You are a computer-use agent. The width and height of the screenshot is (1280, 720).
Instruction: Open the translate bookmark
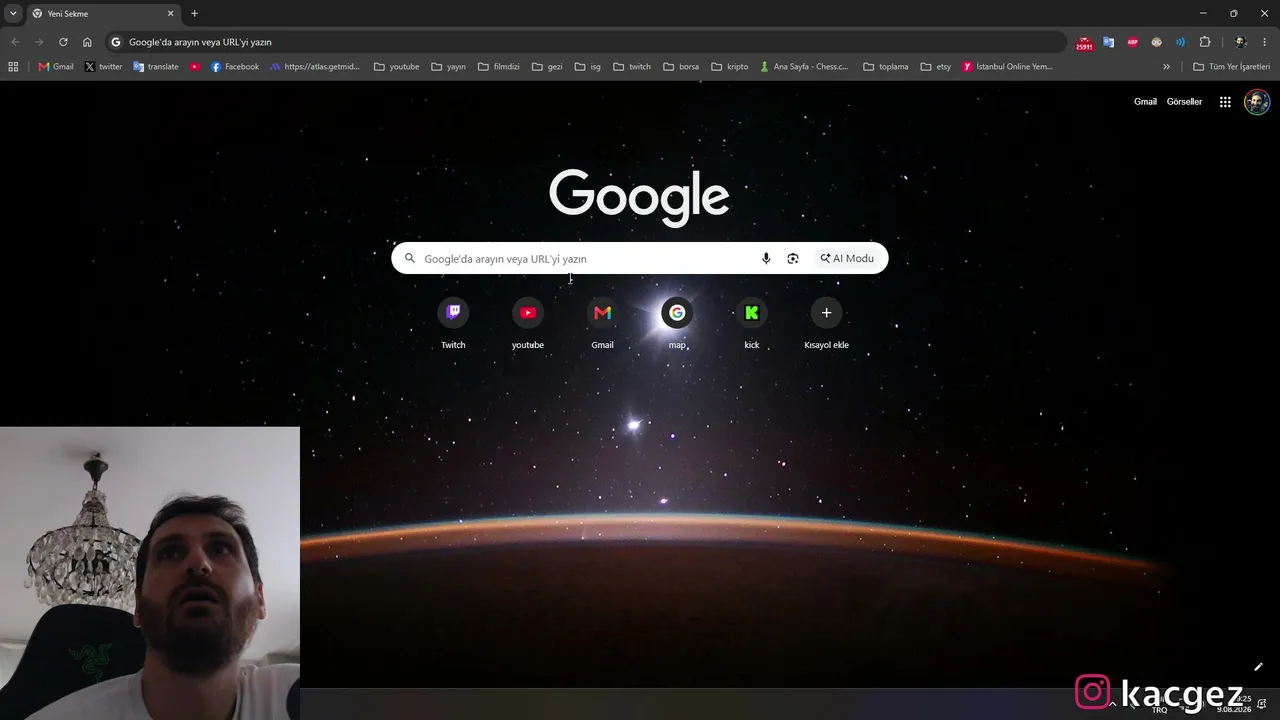click(156, 67)
